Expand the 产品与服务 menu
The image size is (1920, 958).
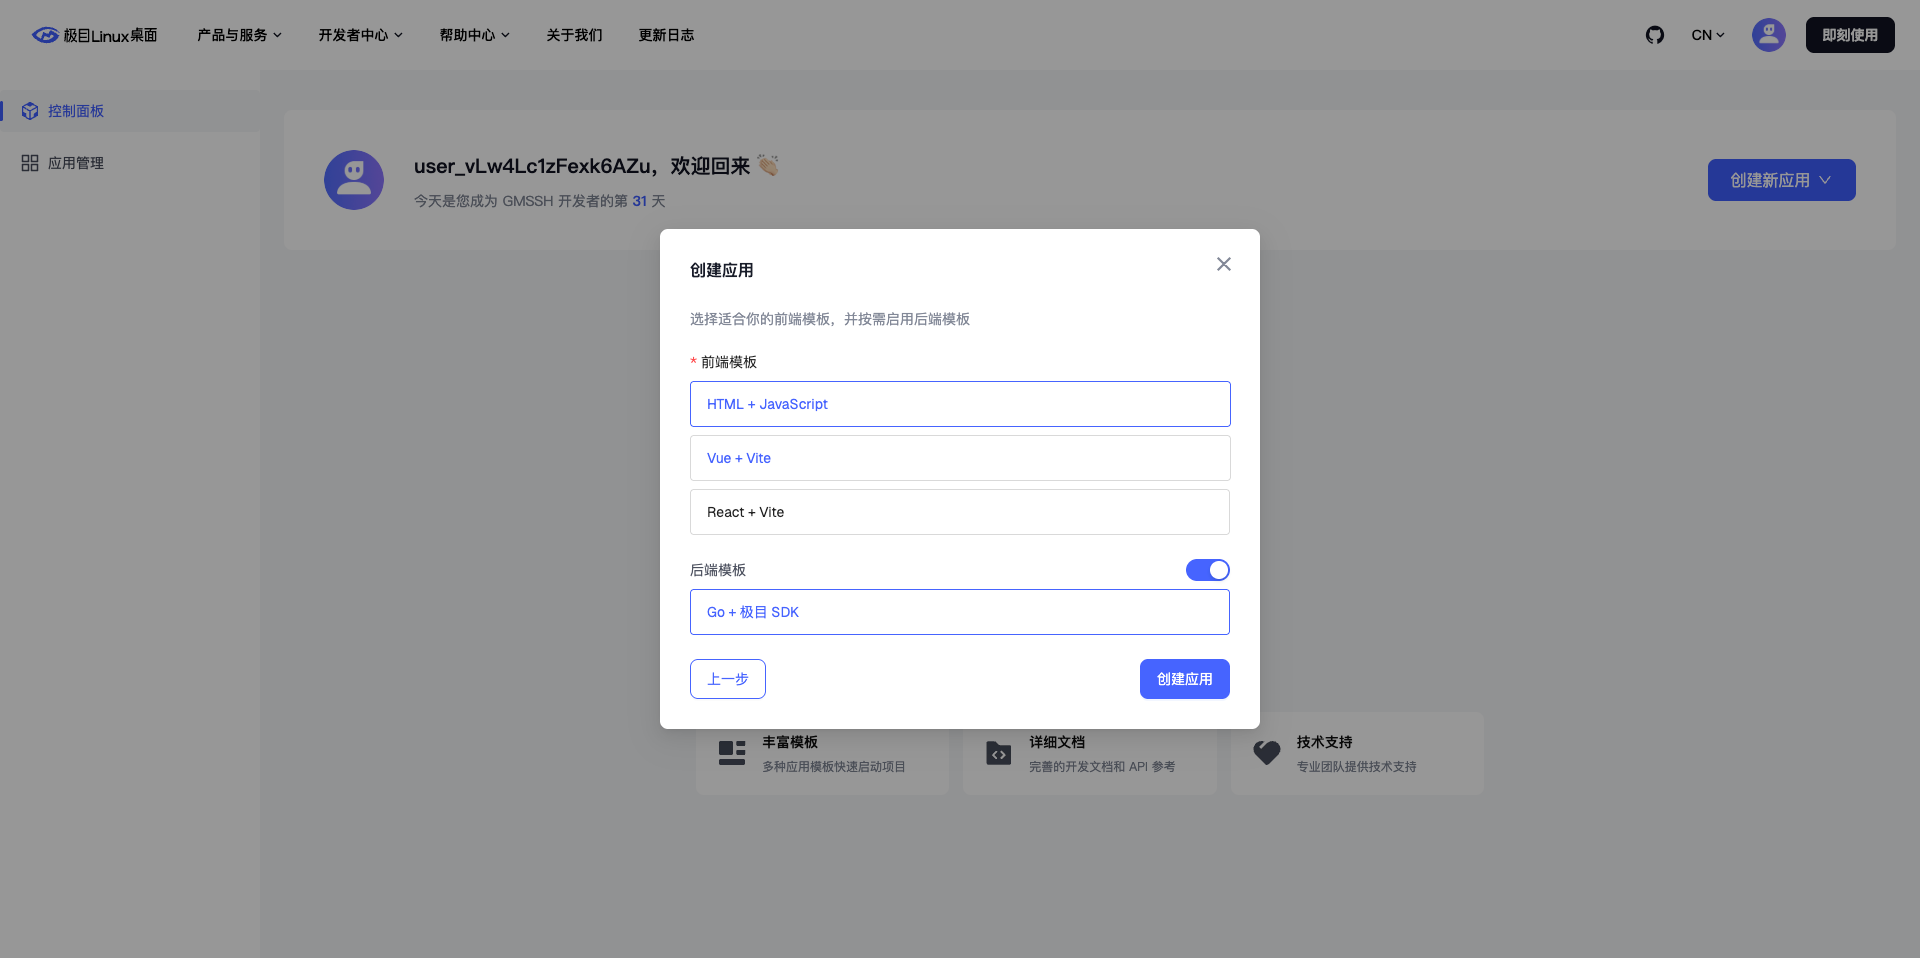point(239,35)
